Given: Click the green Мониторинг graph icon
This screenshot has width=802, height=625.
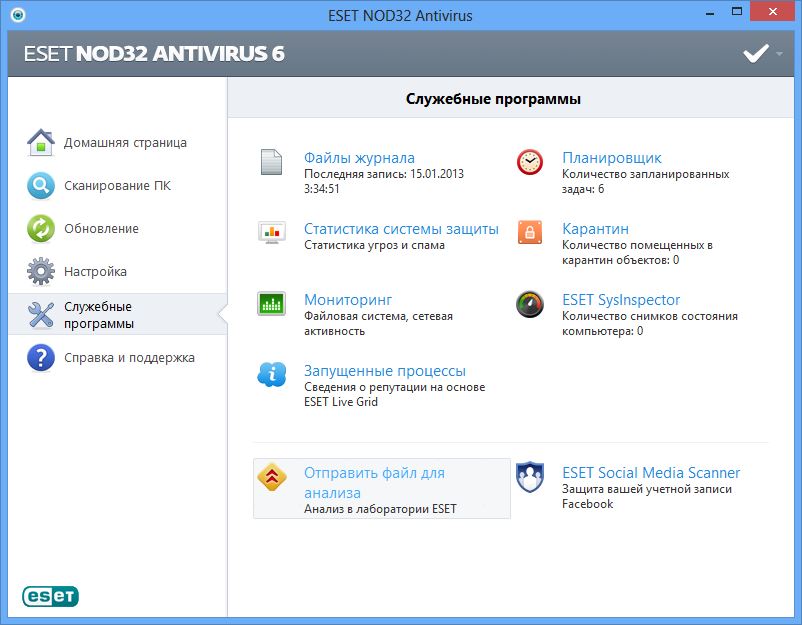Looking at the screenshot, I should click(x=271, y=304).
